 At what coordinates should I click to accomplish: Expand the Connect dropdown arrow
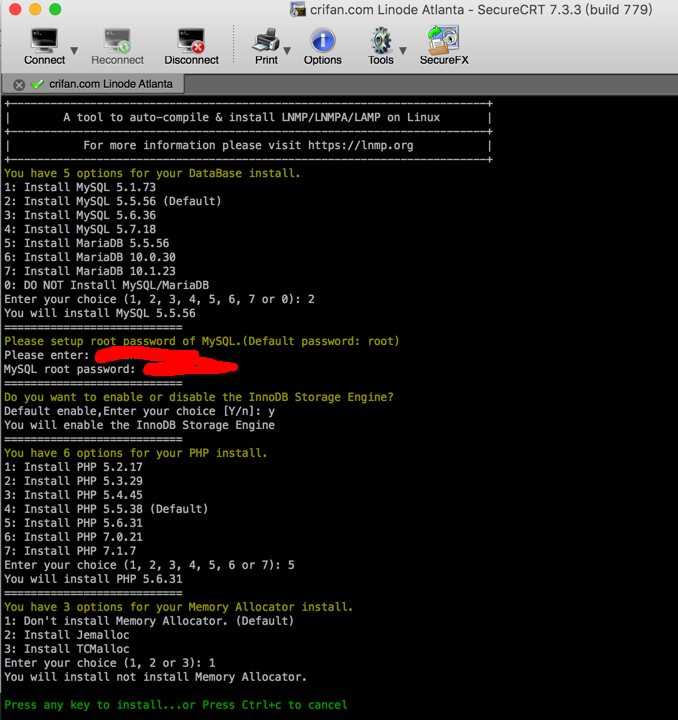[x=74, y=51]
